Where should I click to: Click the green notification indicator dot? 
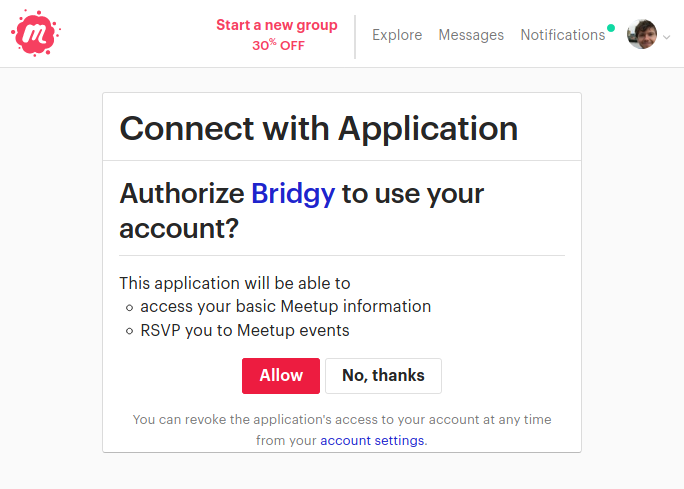[x=611, y=28]
